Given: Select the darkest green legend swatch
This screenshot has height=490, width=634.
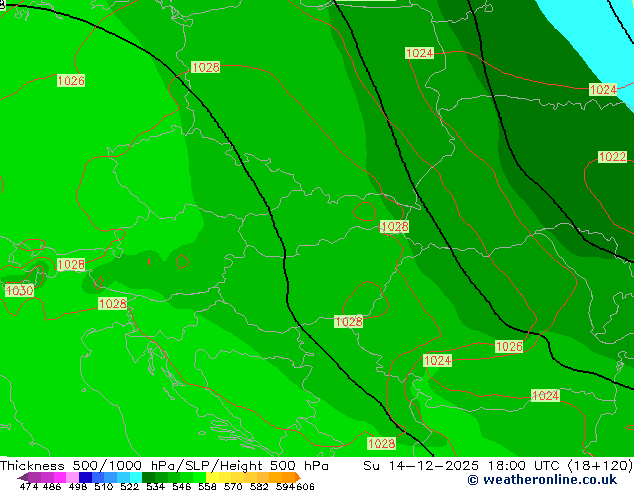Looking at the screenshot, I should pyautogui.click(x=148, y=477).
